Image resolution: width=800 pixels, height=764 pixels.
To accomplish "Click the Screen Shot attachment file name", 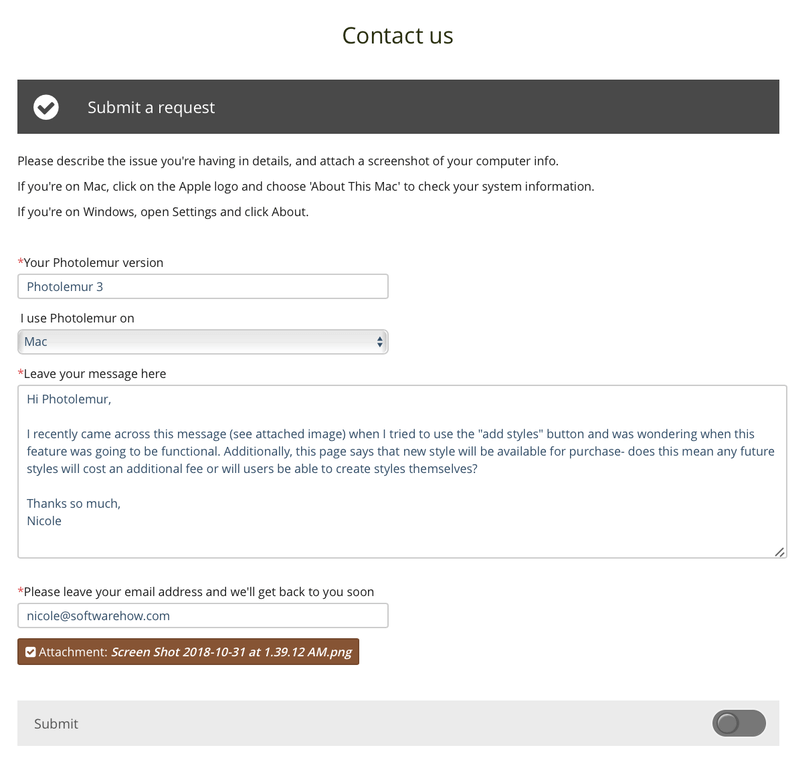I will pos(232,652).
